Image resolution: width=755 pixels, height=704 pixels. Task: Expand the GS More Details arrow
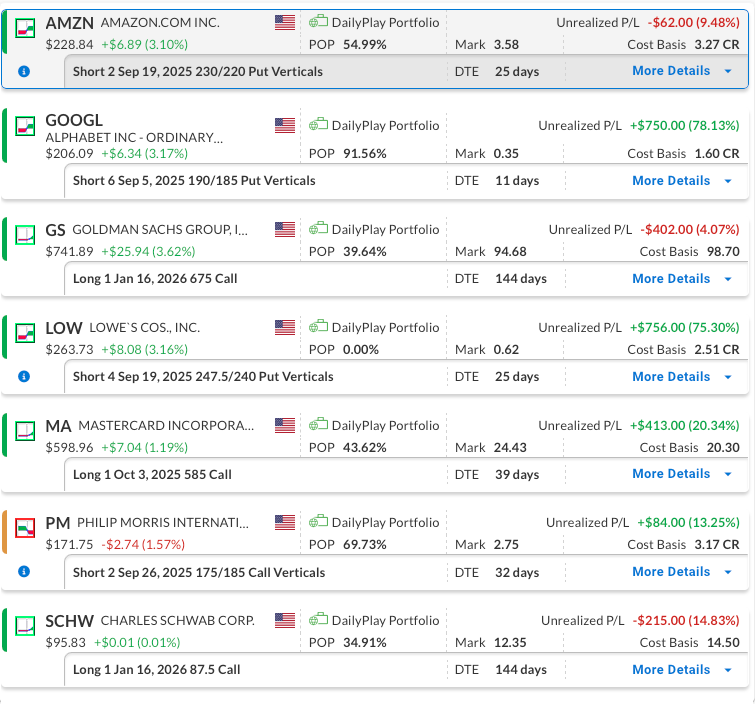click(x=728, y=279)
